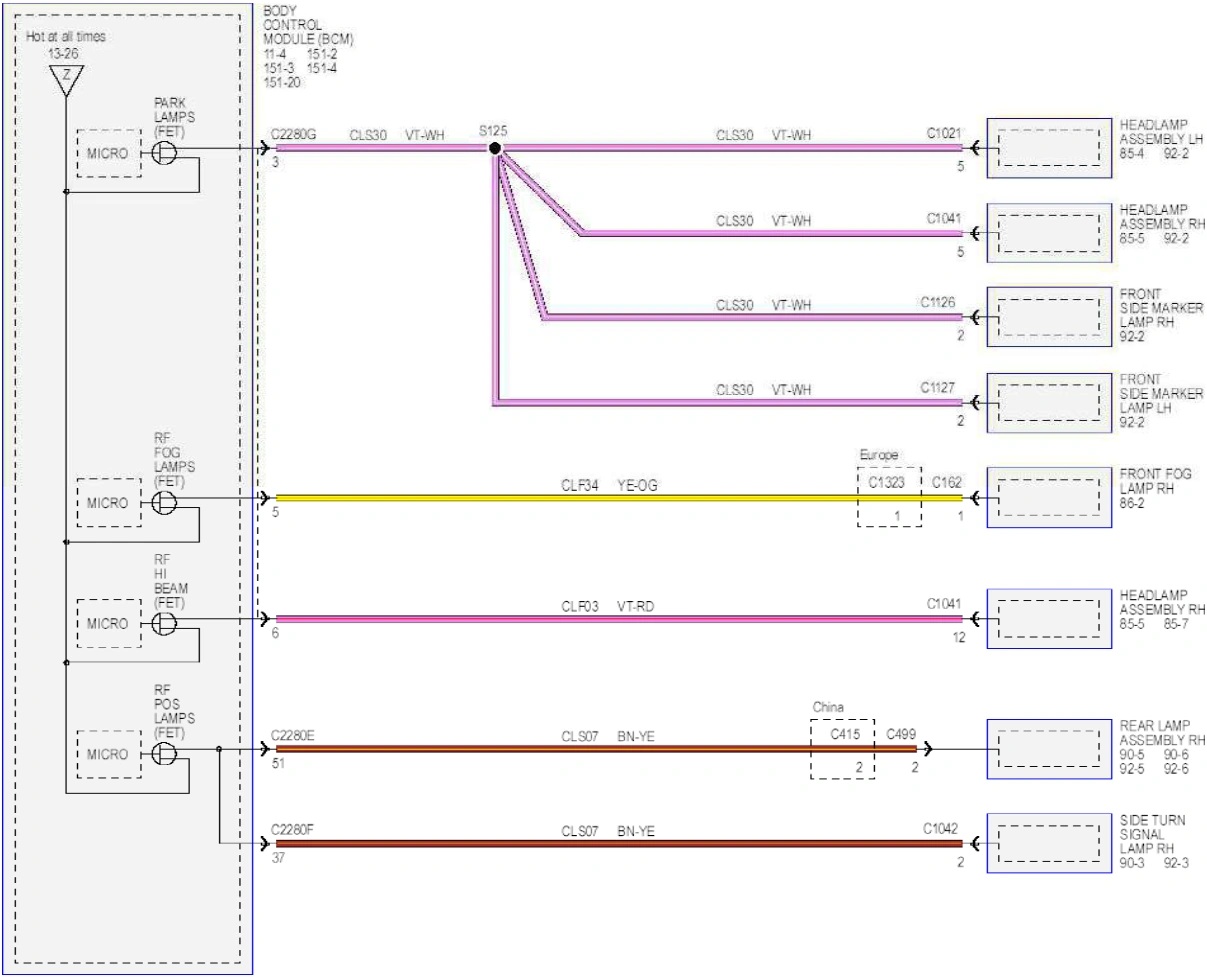Click connector label C1021

[944, 133]
